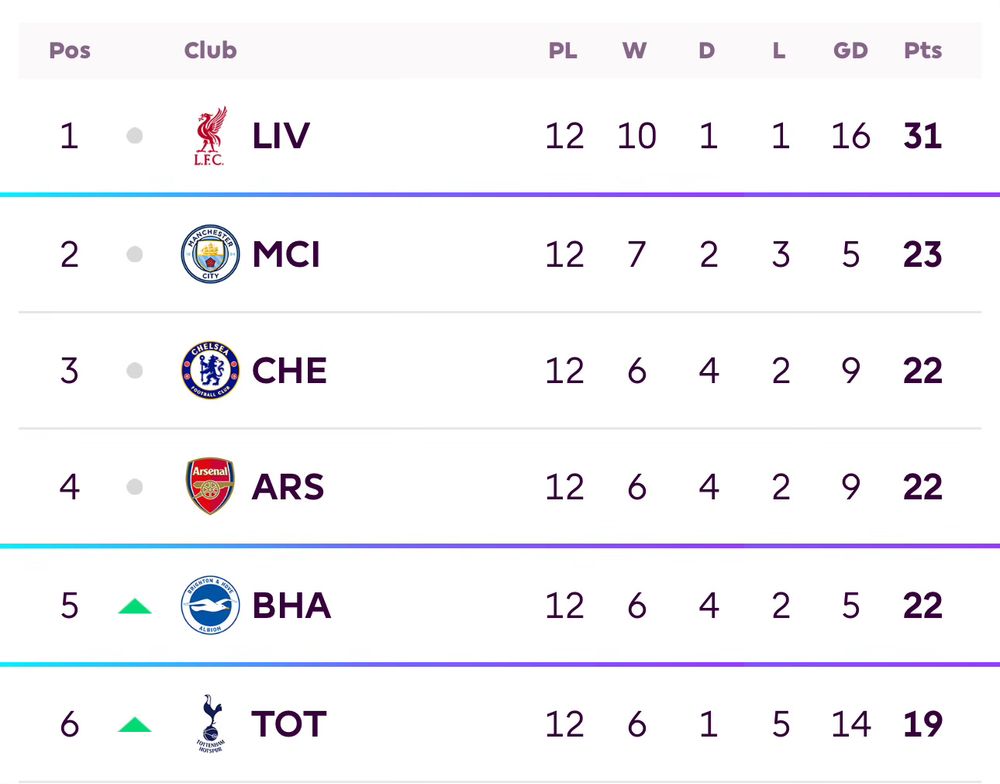Open the MCI team link
This screenshot has height=784, width=1000.
coord(286,254)
